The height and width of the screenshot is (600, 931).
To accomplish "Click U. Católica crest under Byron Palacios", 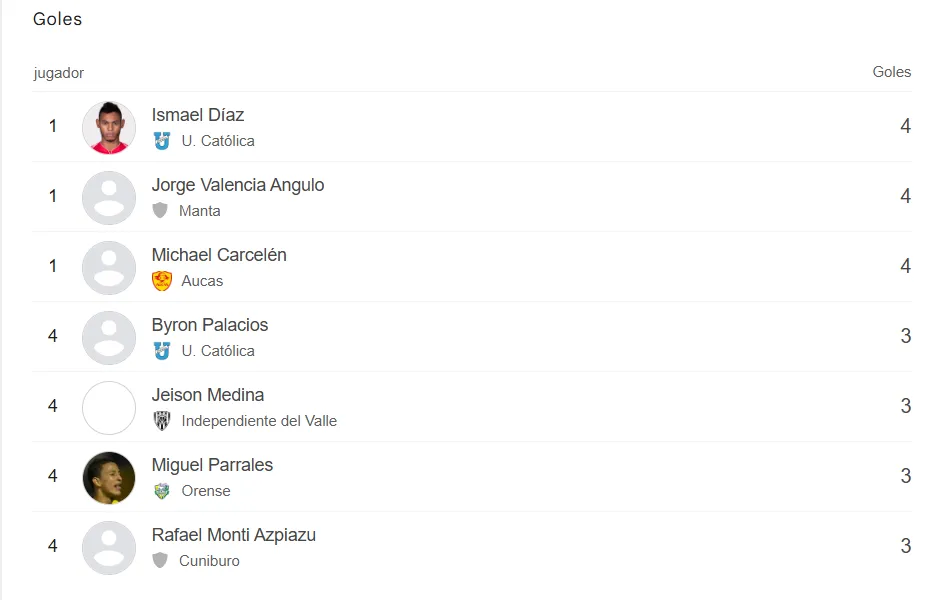I will [162, 351].
